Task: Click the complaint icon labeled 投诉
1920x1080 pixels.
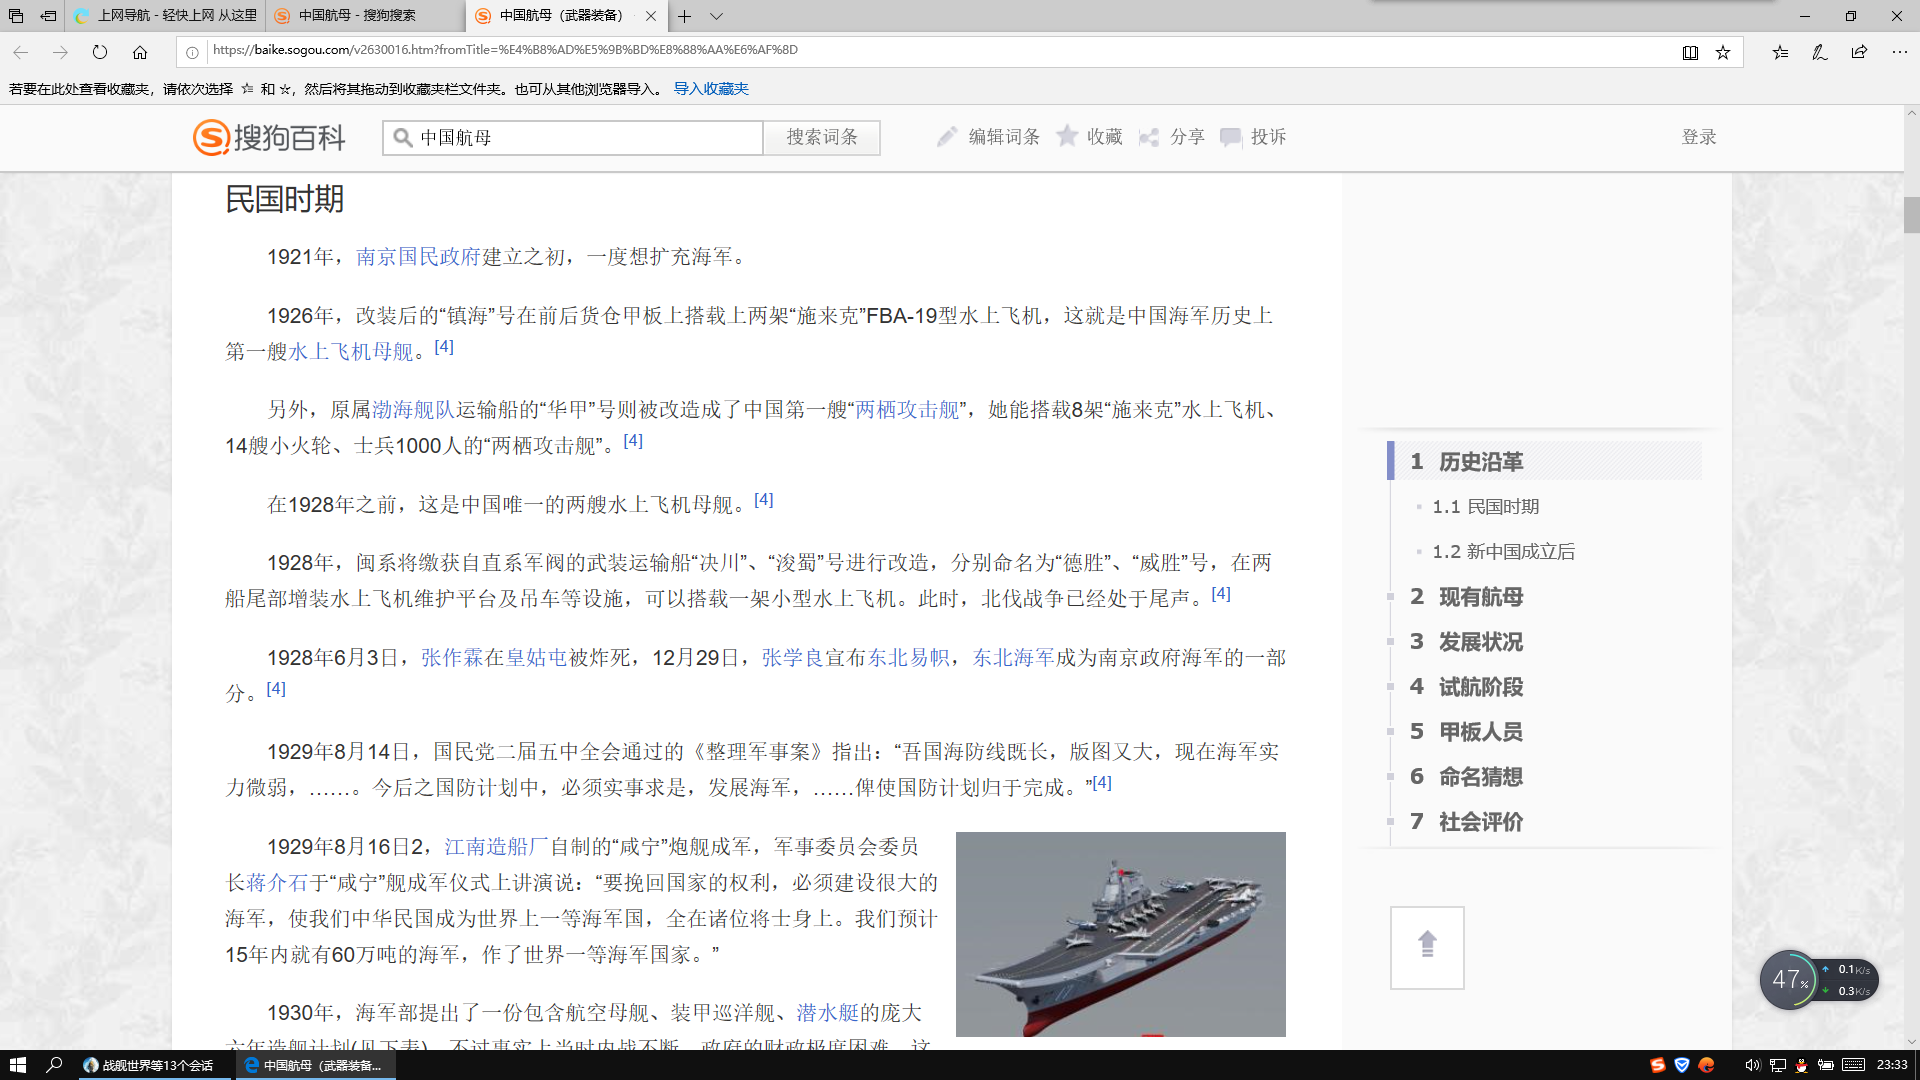Action: [1231, 137]
